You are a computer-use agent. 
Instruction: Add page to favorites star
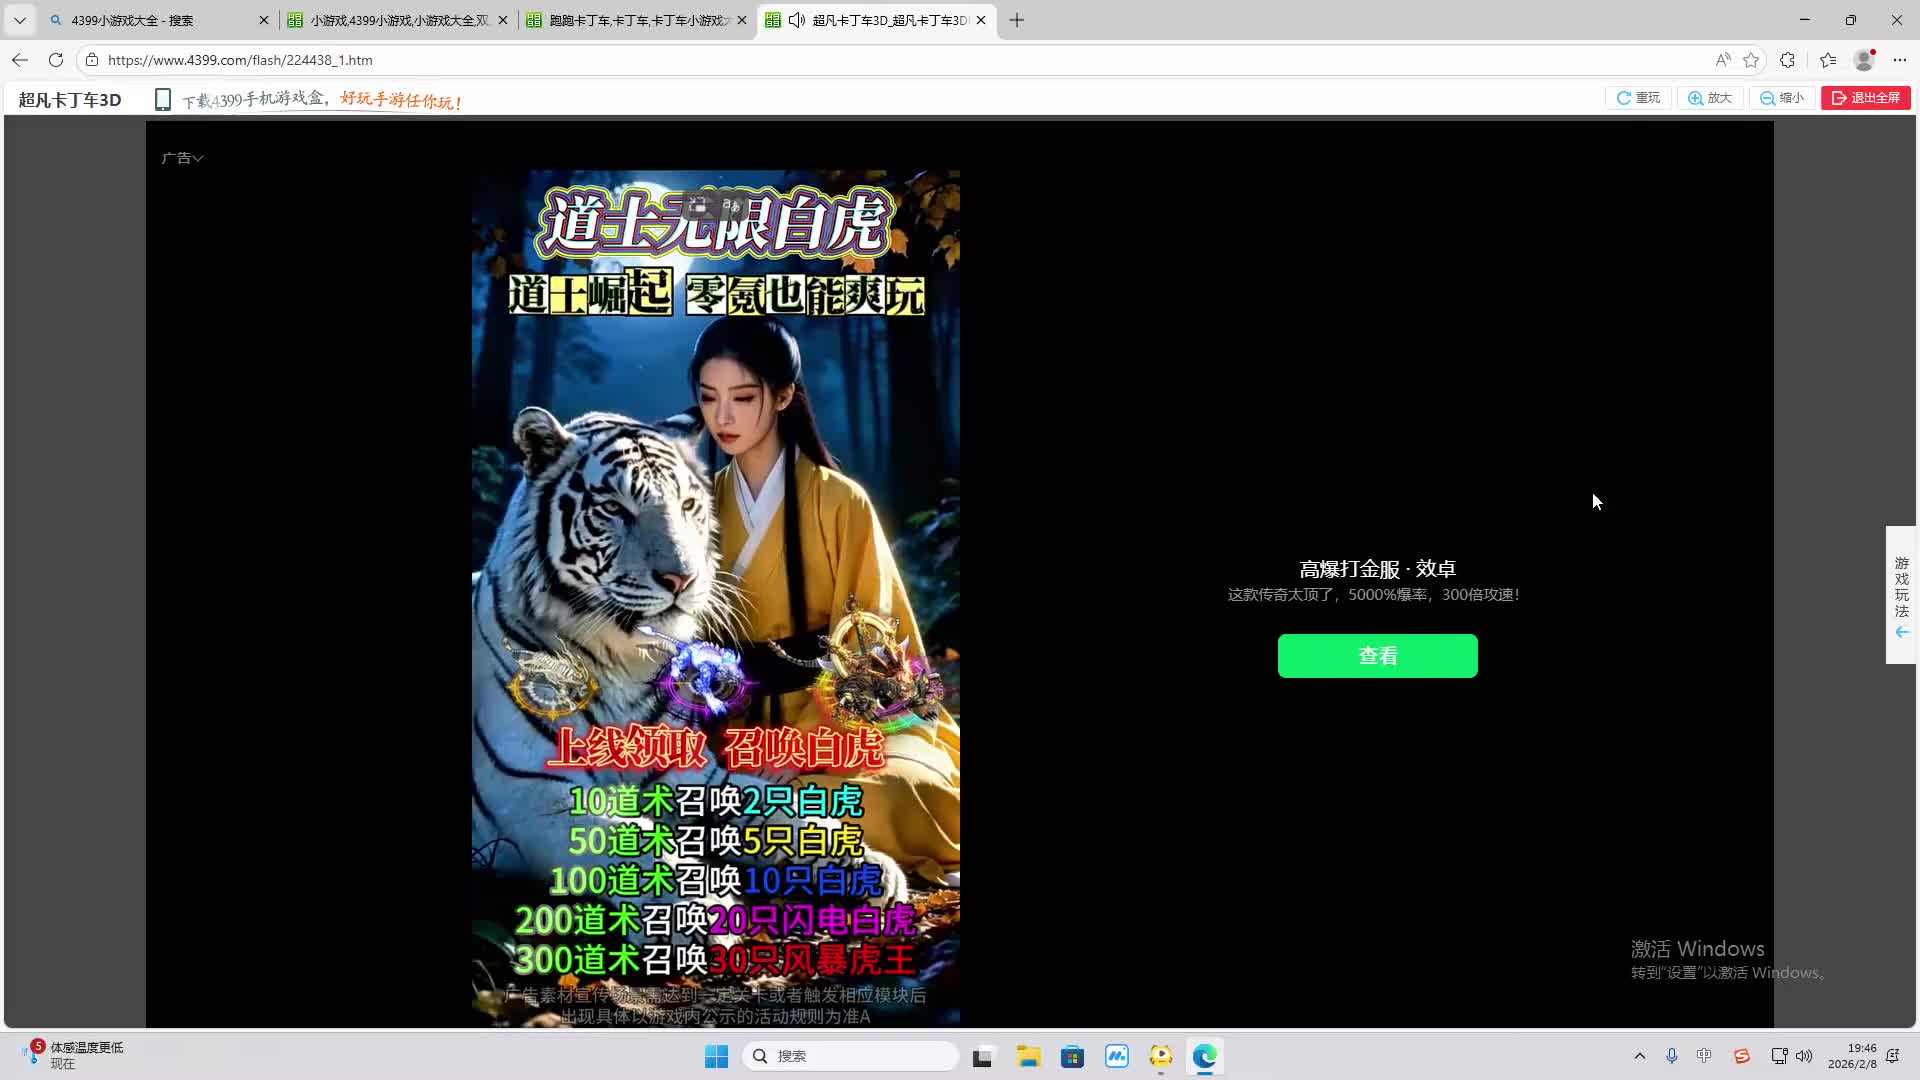tap(1751, 60)
